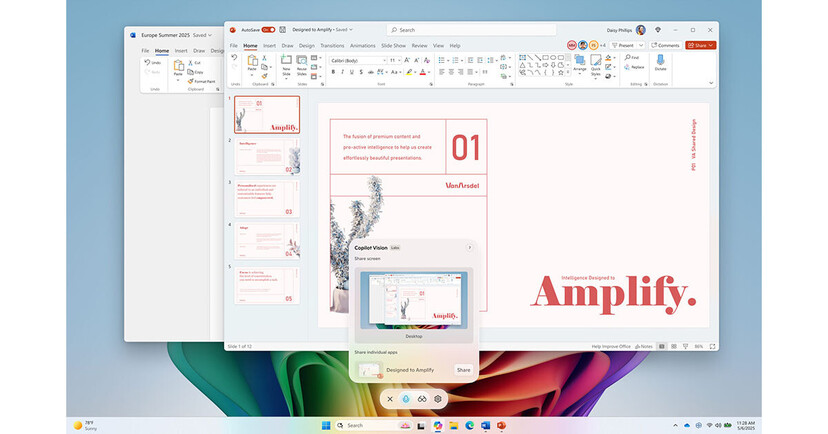This screenshot has width=828, height=434.
Task: Apply text Shadow (S) formatting
Action: [361, 72]
